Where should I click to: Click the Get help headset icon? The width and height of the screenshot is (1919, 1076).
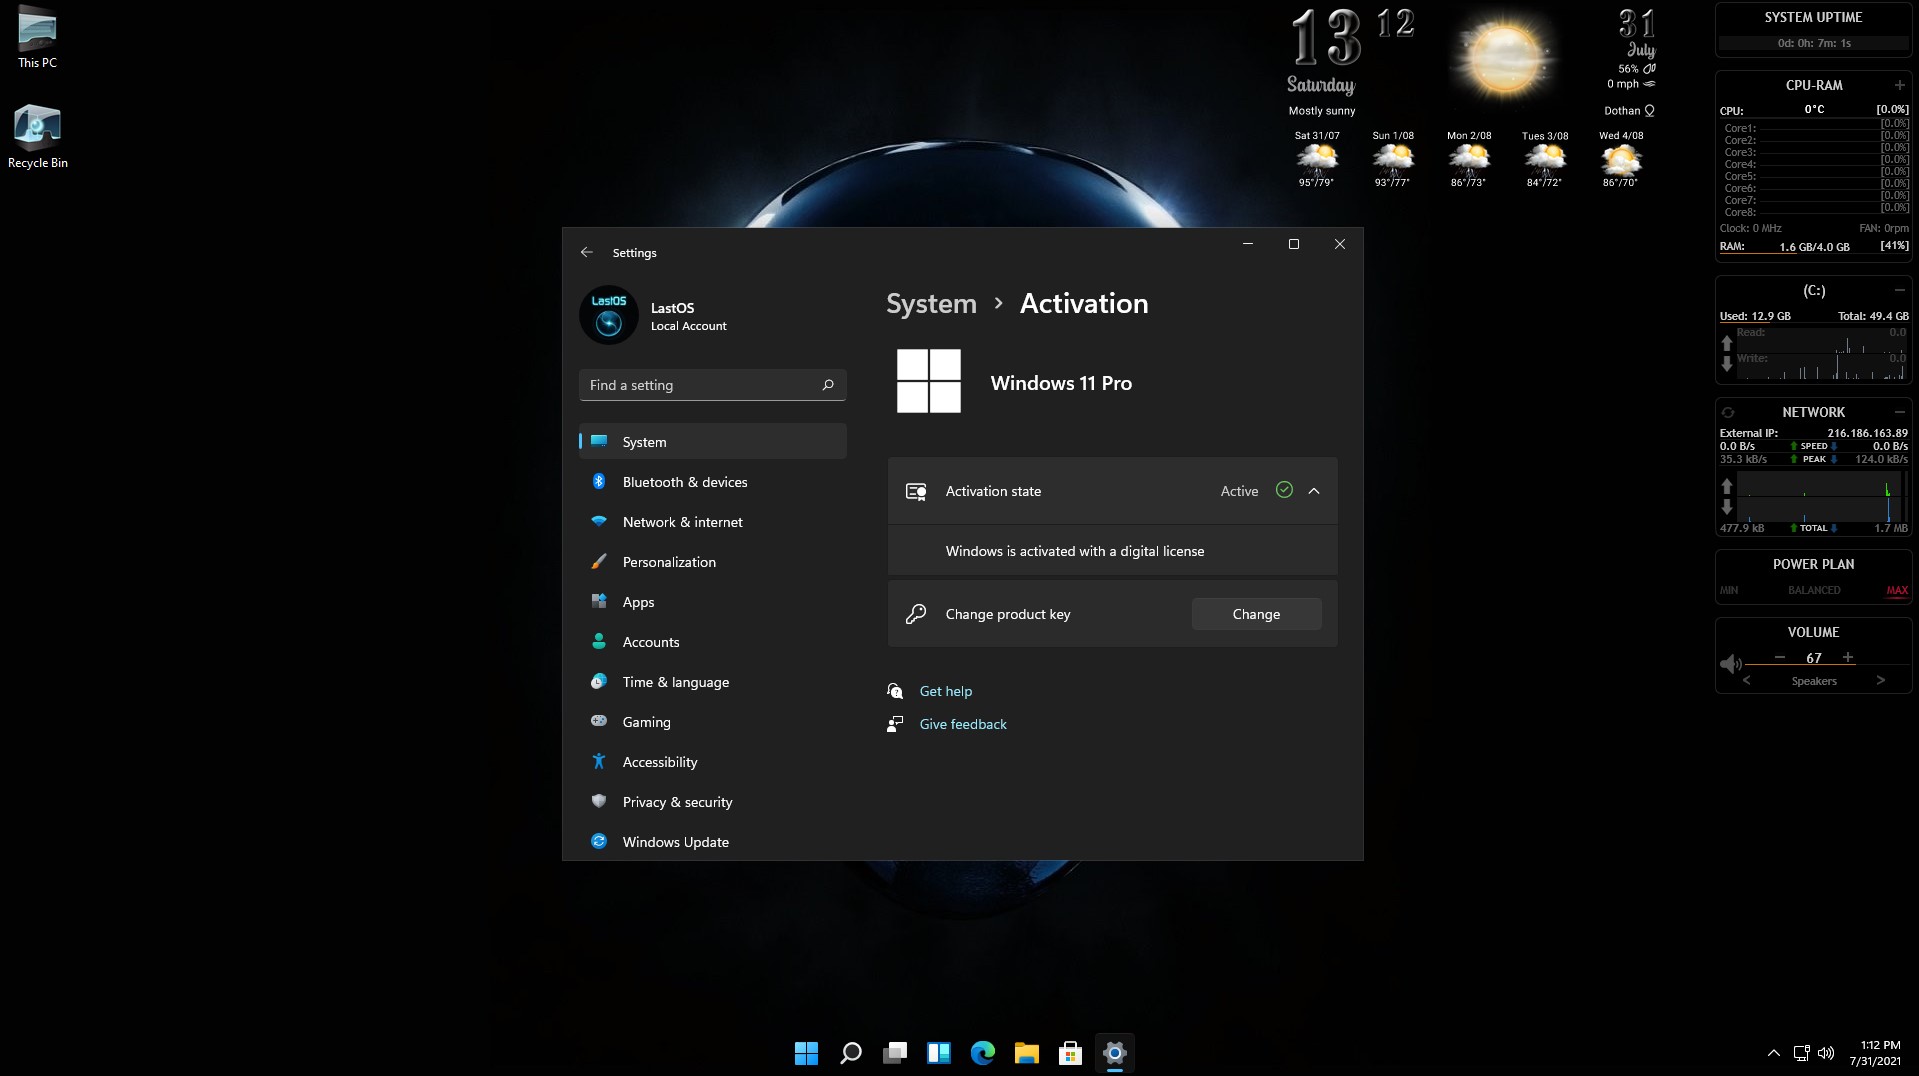(895, 691)
